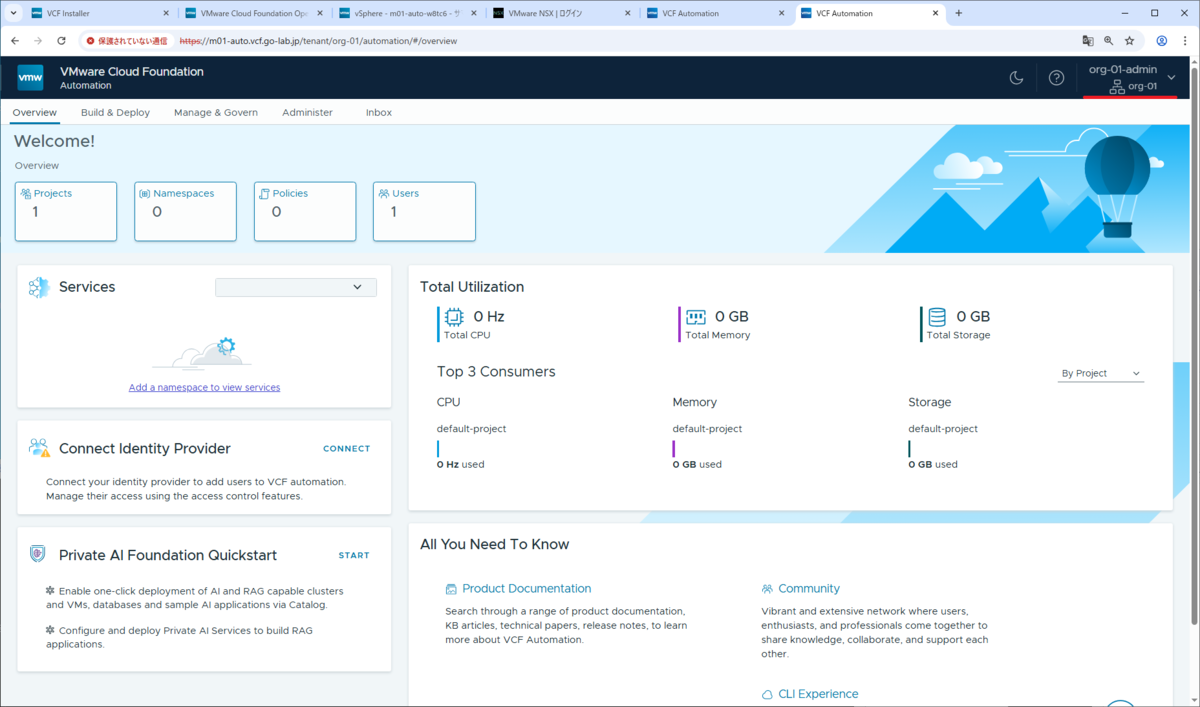Click the Connect Identity Provider warning icon
Screen dimensions: 1200x707
coord(39,448)
